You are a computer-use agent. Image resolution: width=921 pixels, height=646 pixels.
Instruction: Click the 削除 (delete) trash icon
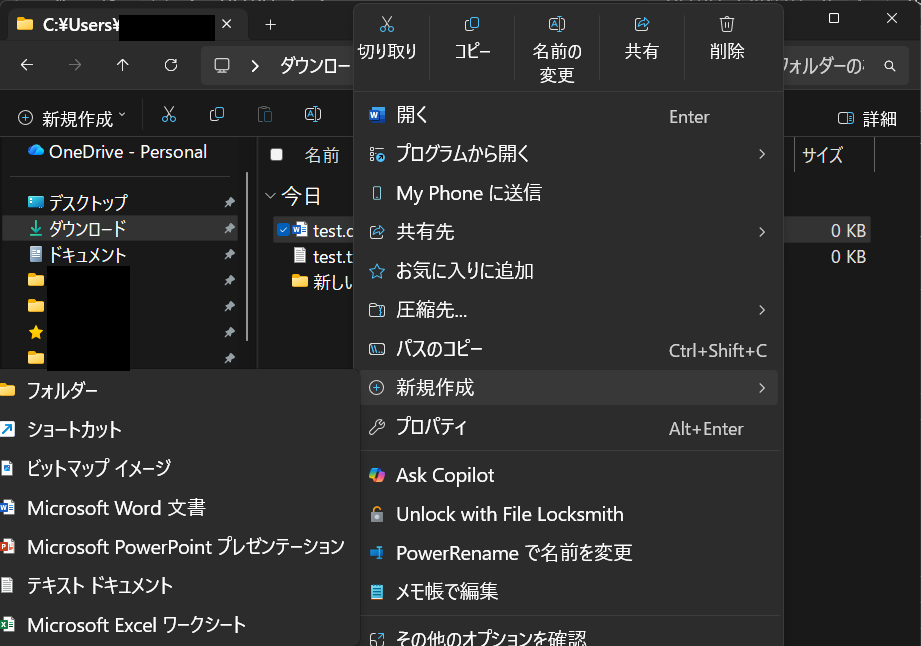(x=727, y=24)
